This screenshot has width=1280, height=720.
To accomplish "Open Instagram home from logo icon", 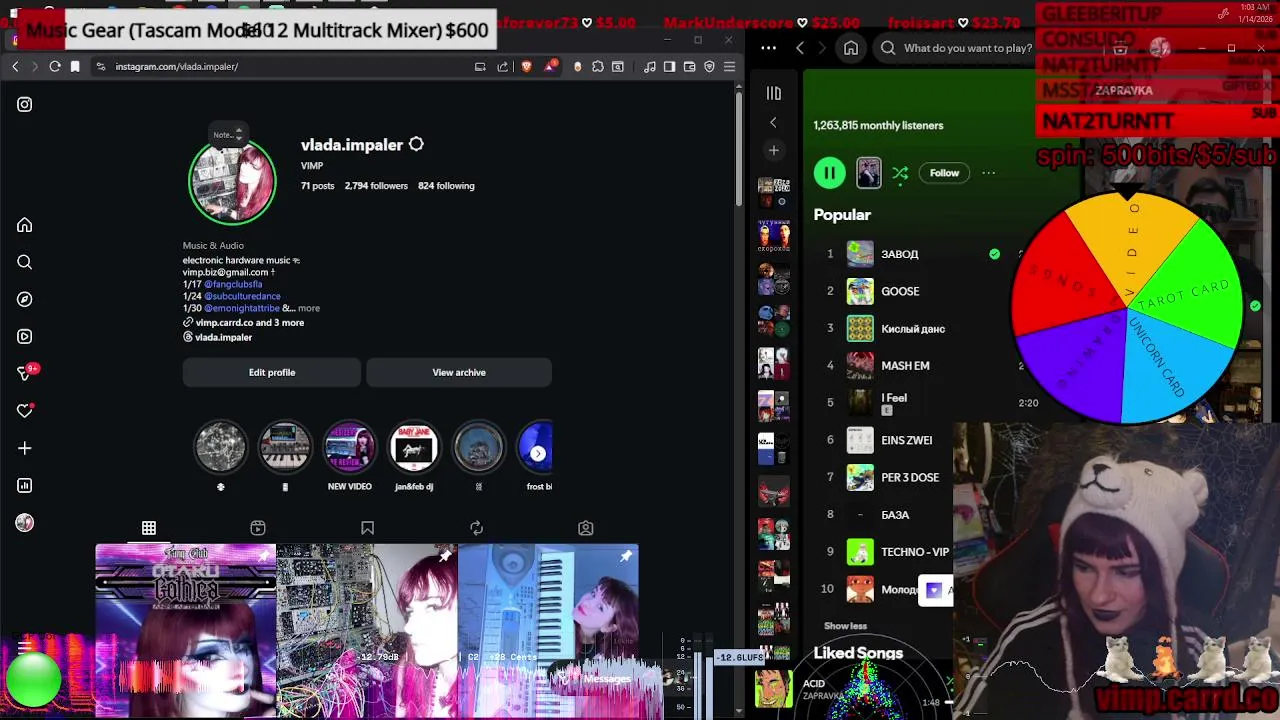I will pos(24,104).
